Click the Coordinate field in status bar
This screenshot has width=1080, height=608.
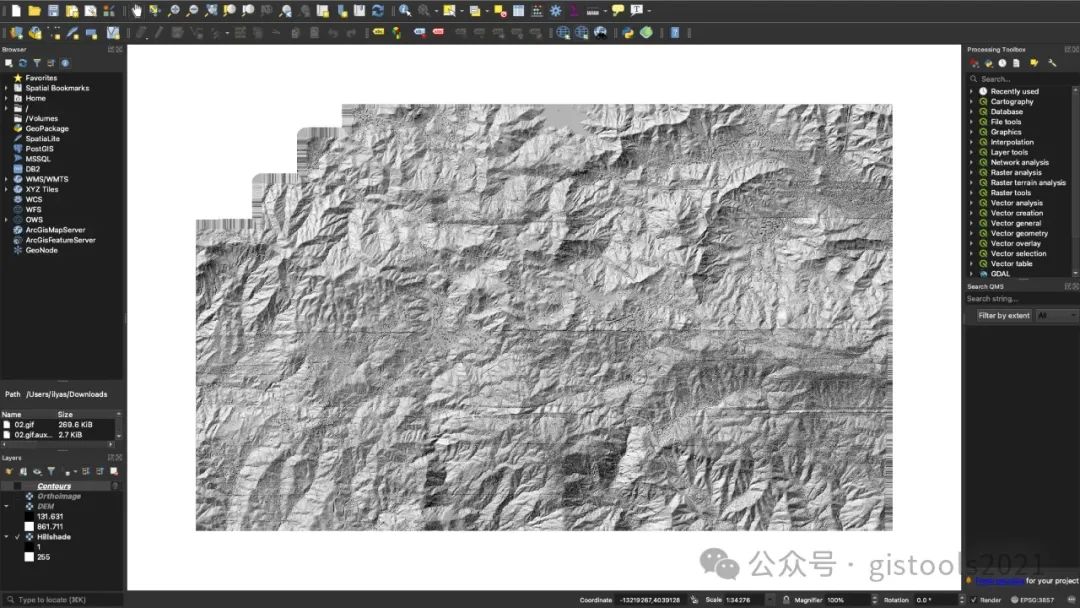pos(650,600)
